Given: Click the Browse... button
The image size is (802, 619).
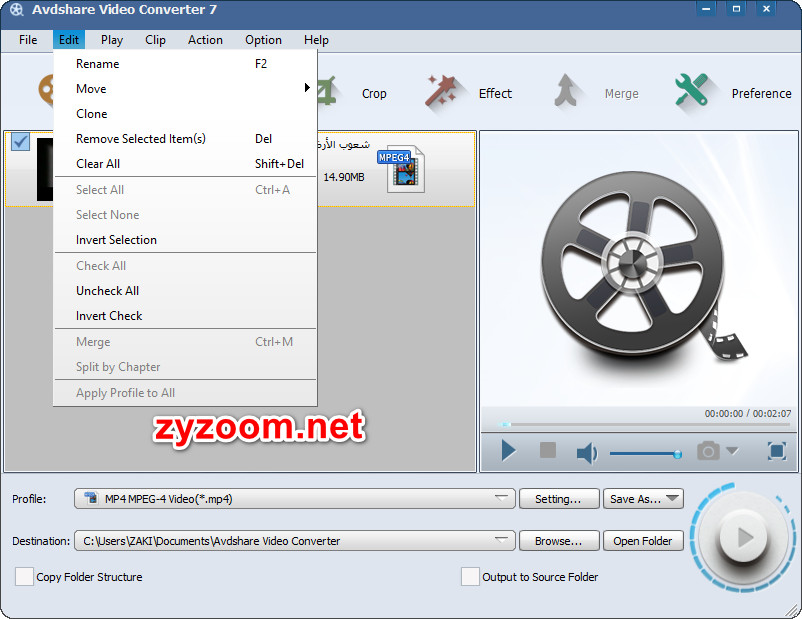Looking at the screenshot, I should pos(559,541).
